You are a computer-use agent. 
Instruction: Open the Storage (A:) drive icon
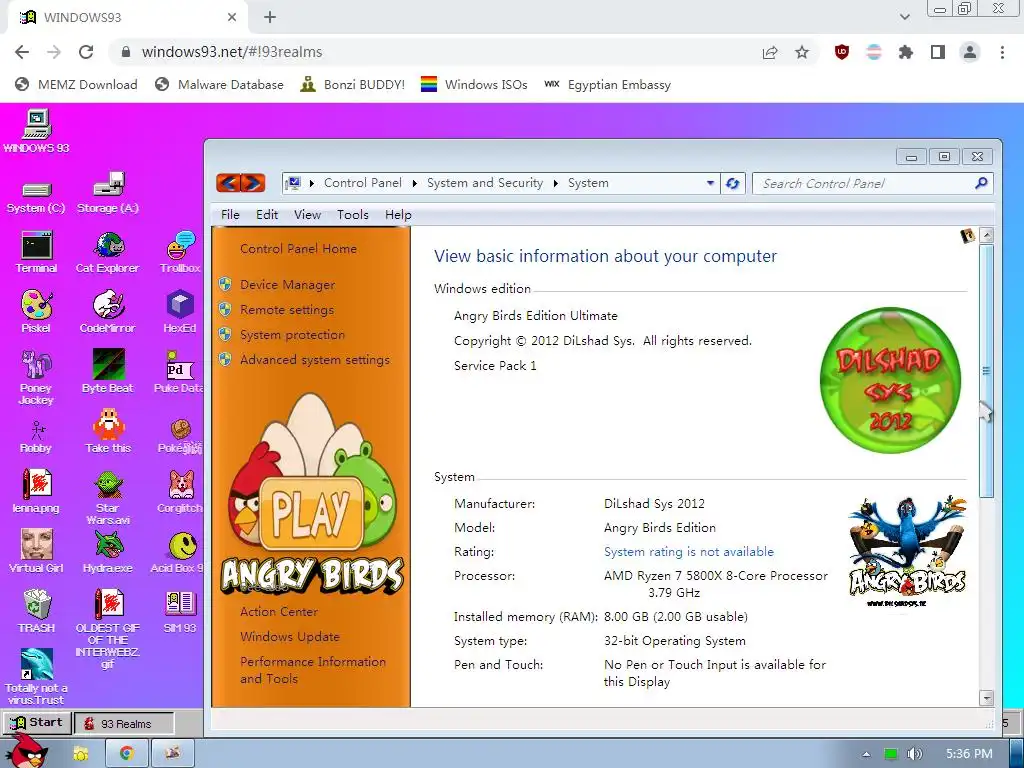[108, 193]
